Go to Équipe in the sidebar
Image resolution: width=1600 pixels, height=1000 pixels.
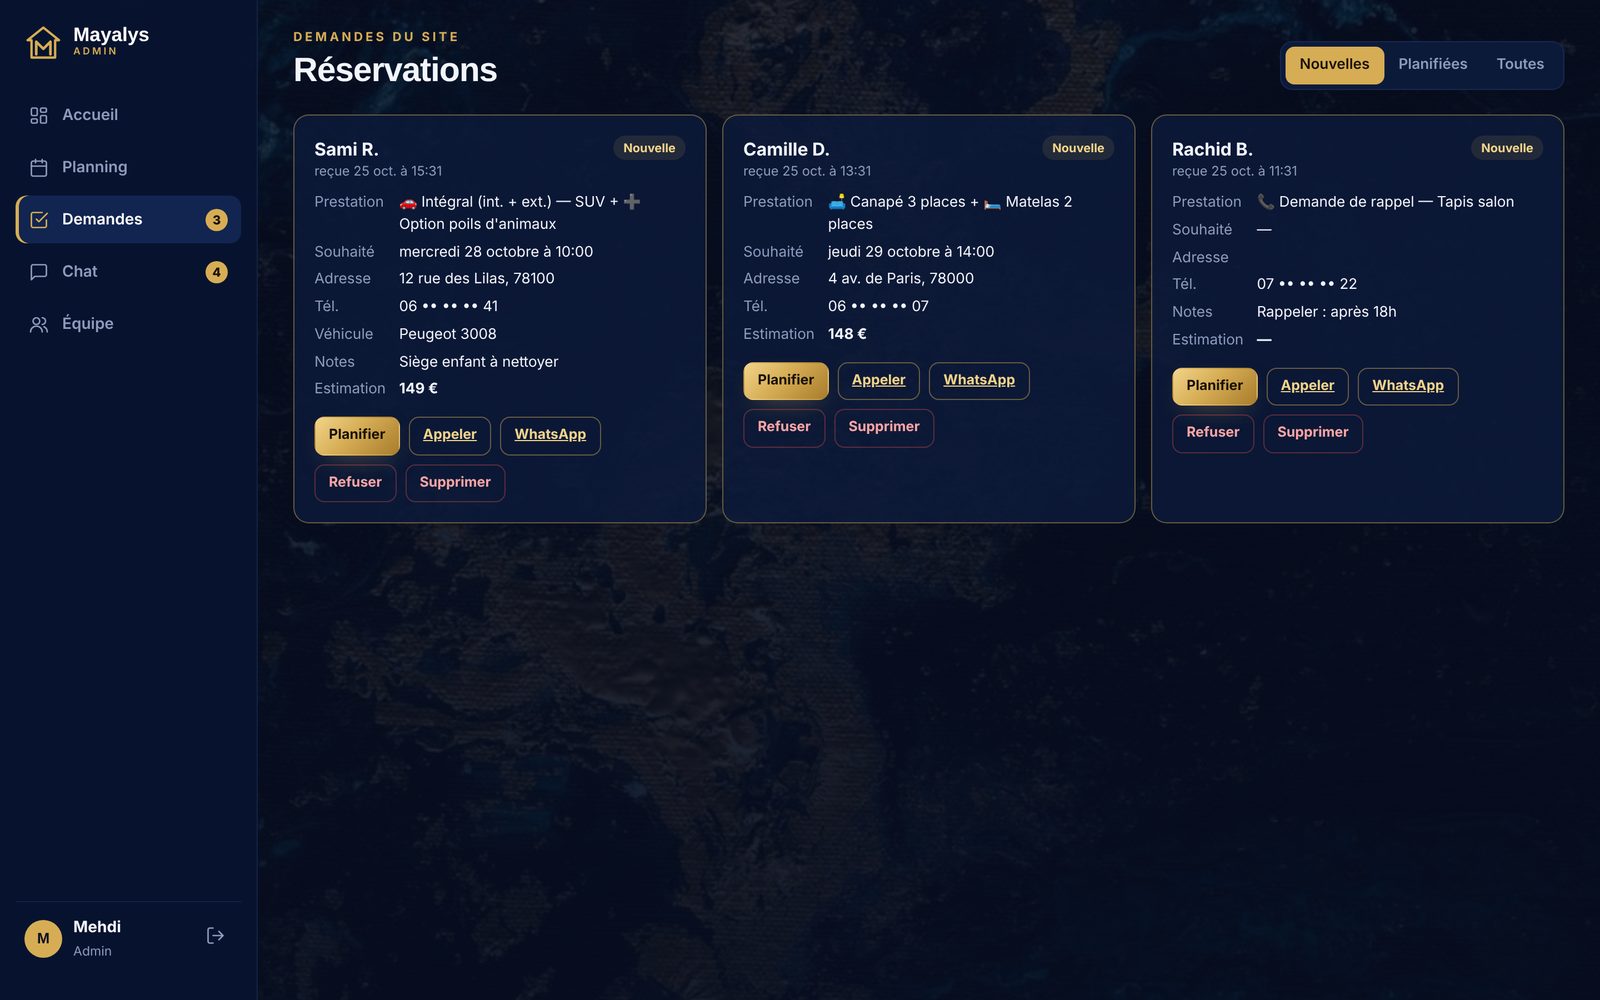pyautogui.click(x=128, y=324)
